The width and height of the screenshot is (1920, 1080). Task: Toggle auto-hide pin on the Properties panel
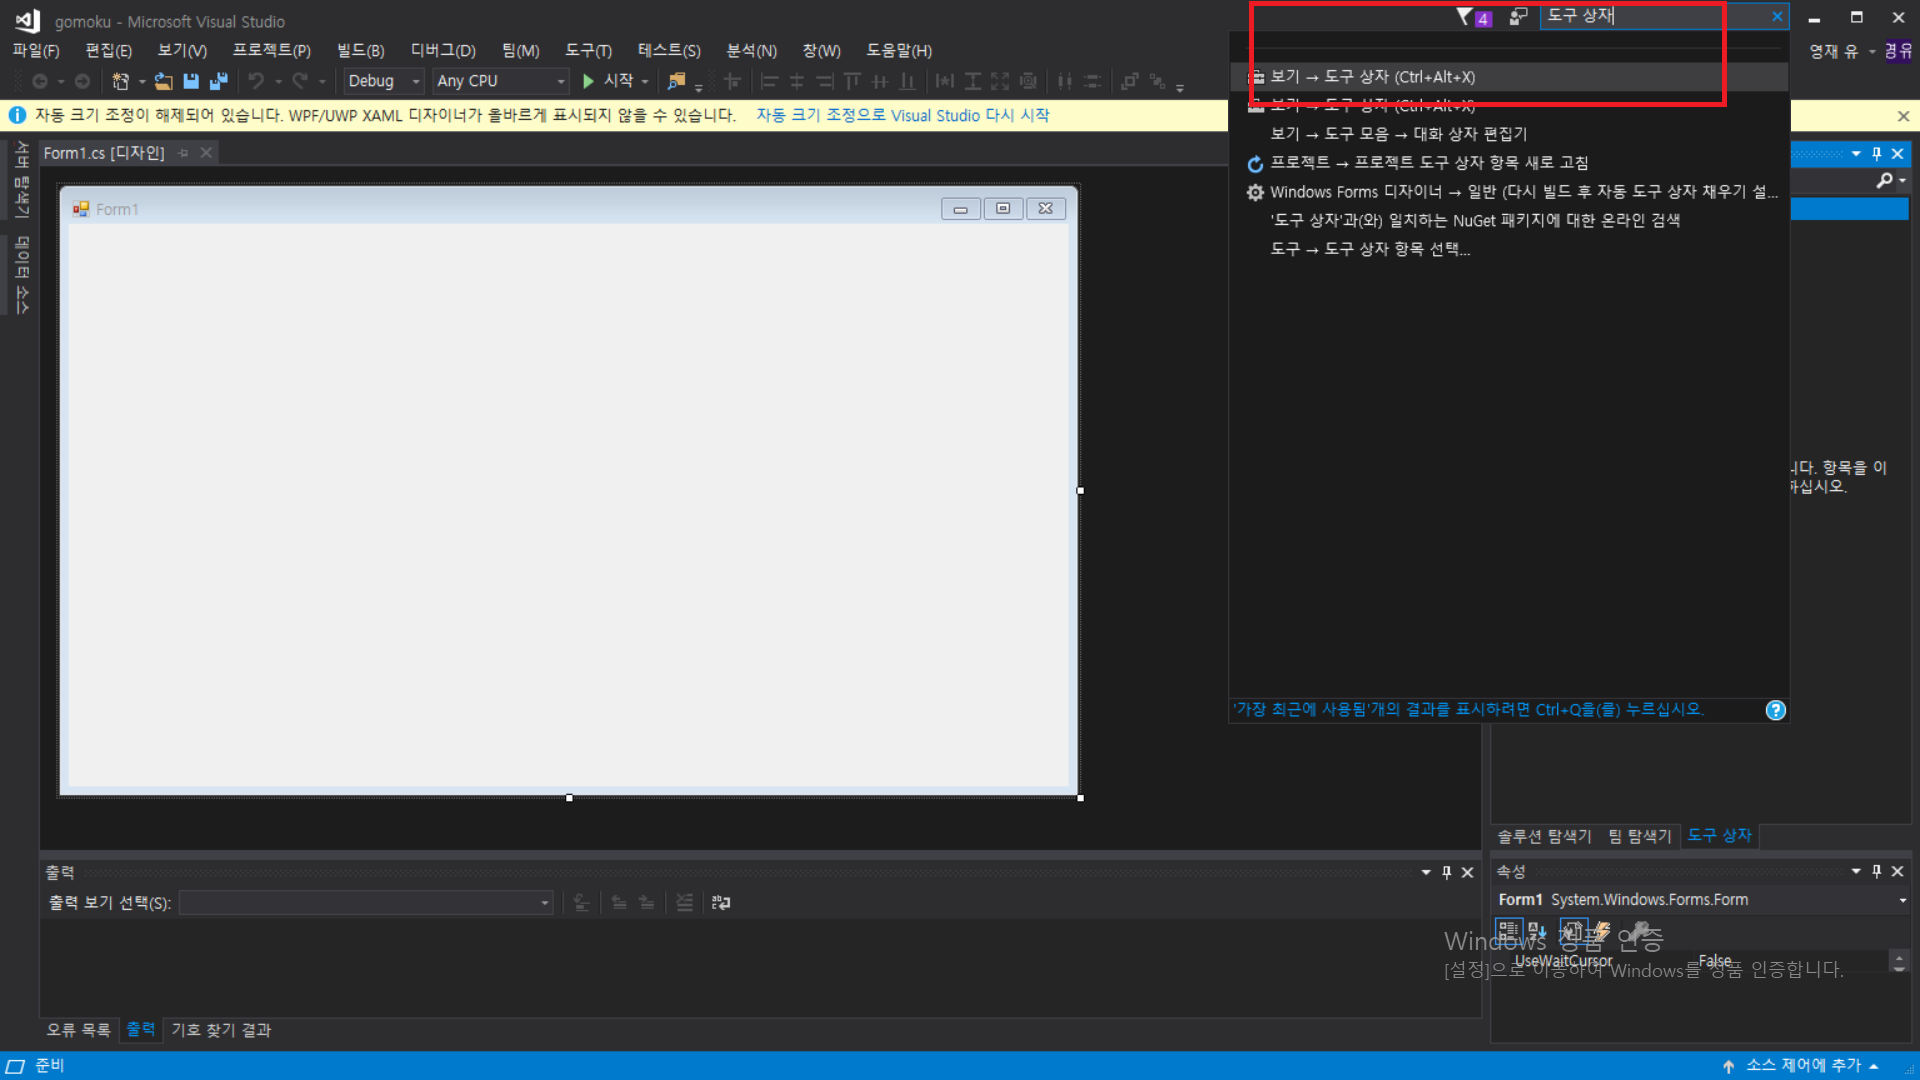coord(1876,871)
